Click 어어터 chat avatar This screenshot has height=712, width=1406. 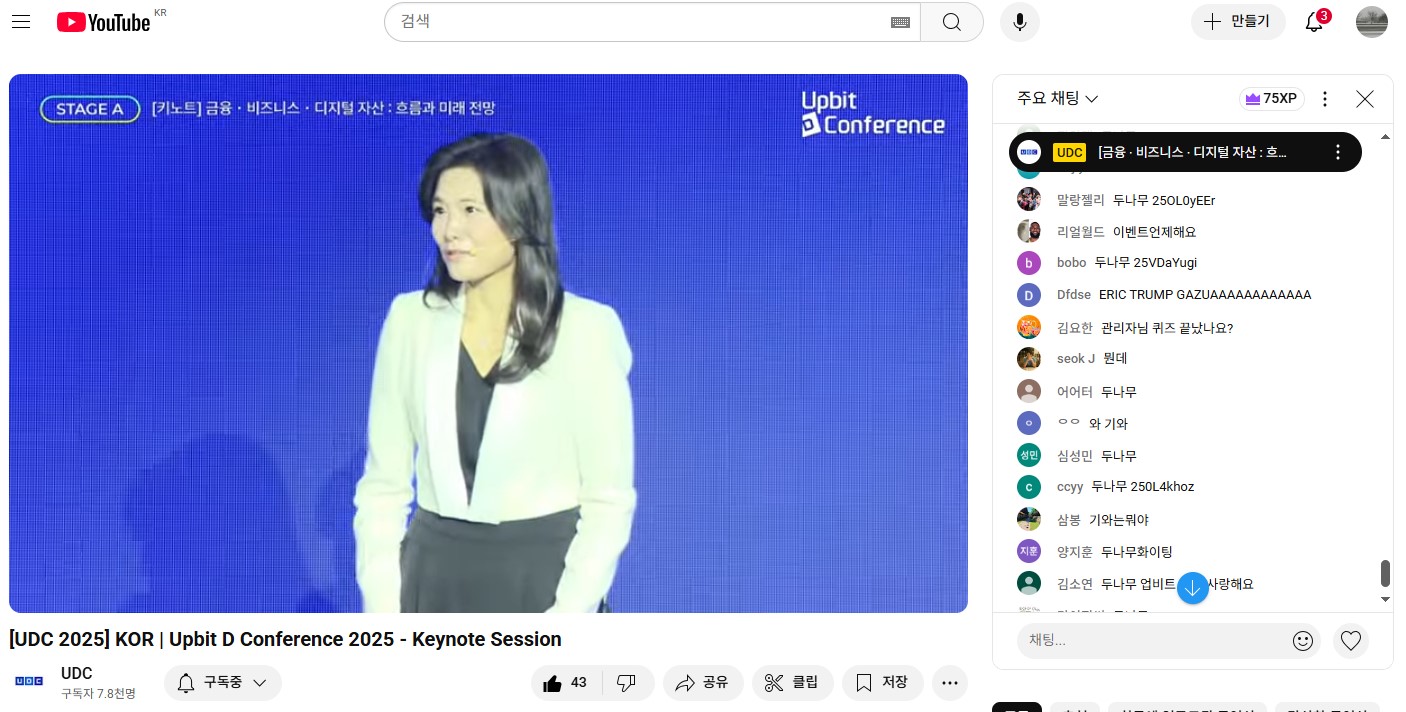coord(1029,391)
